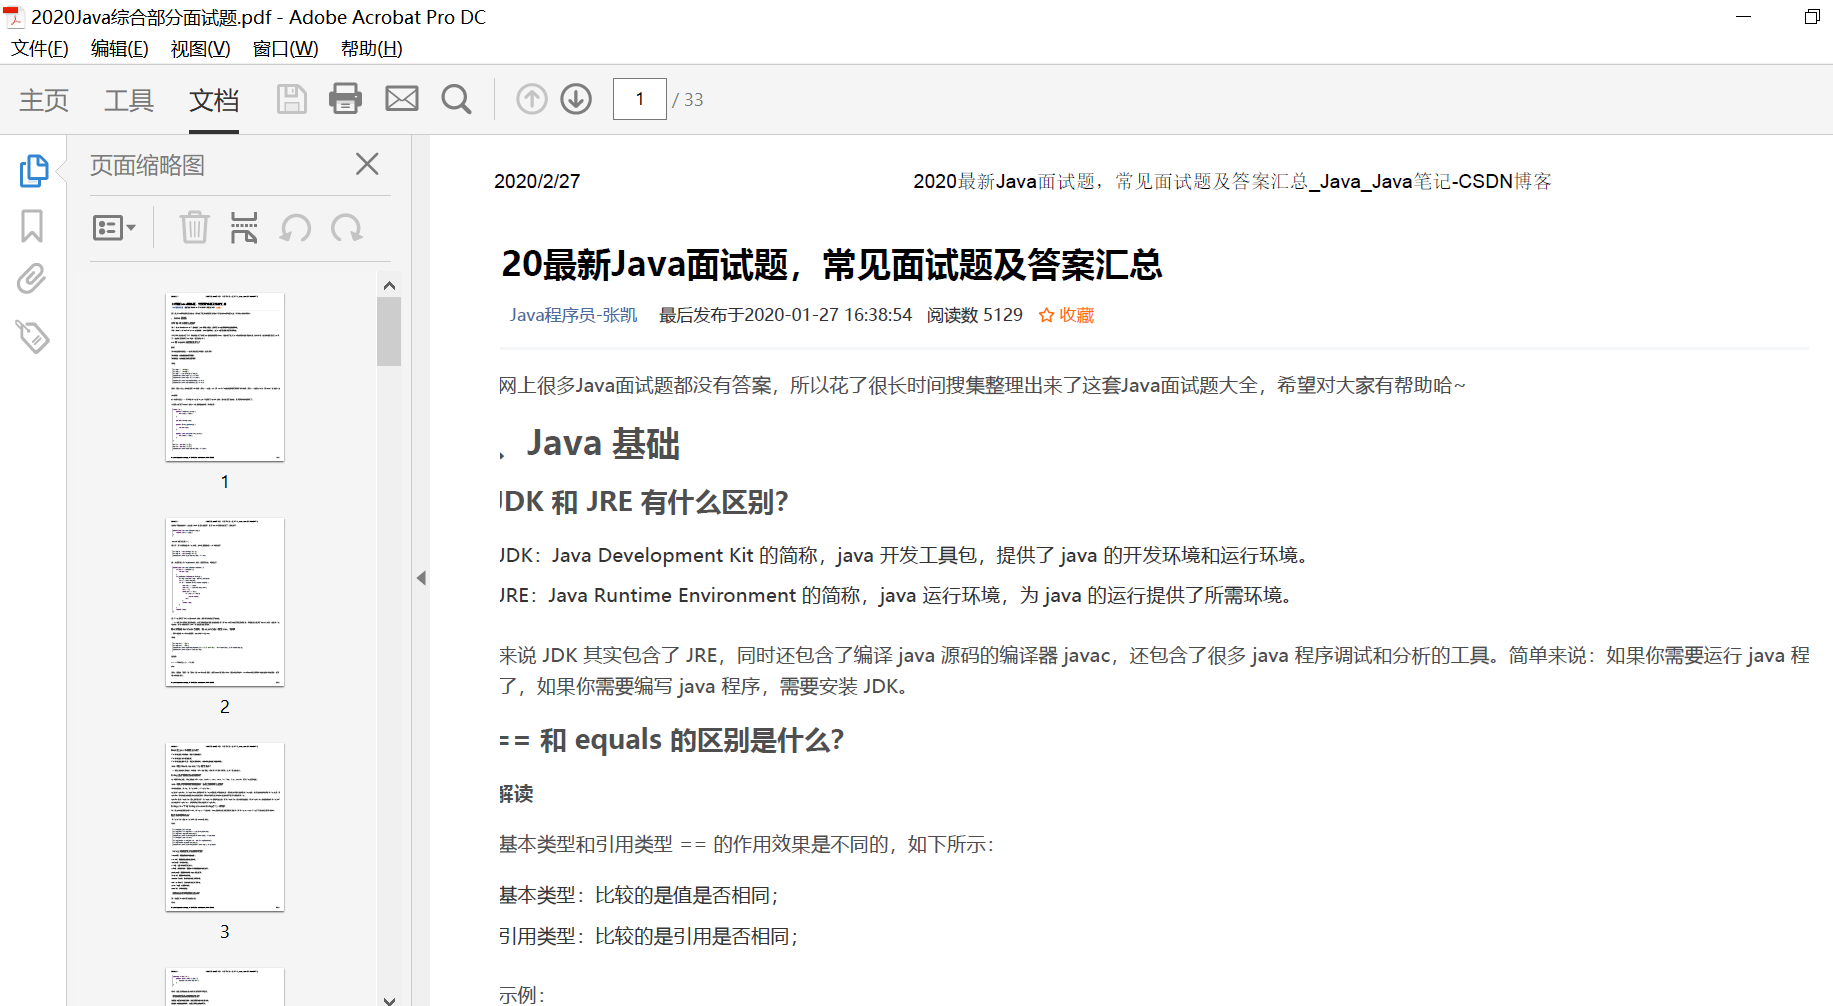Click the 示例： text
The image size is (1833, 1006).
[522, 995]
